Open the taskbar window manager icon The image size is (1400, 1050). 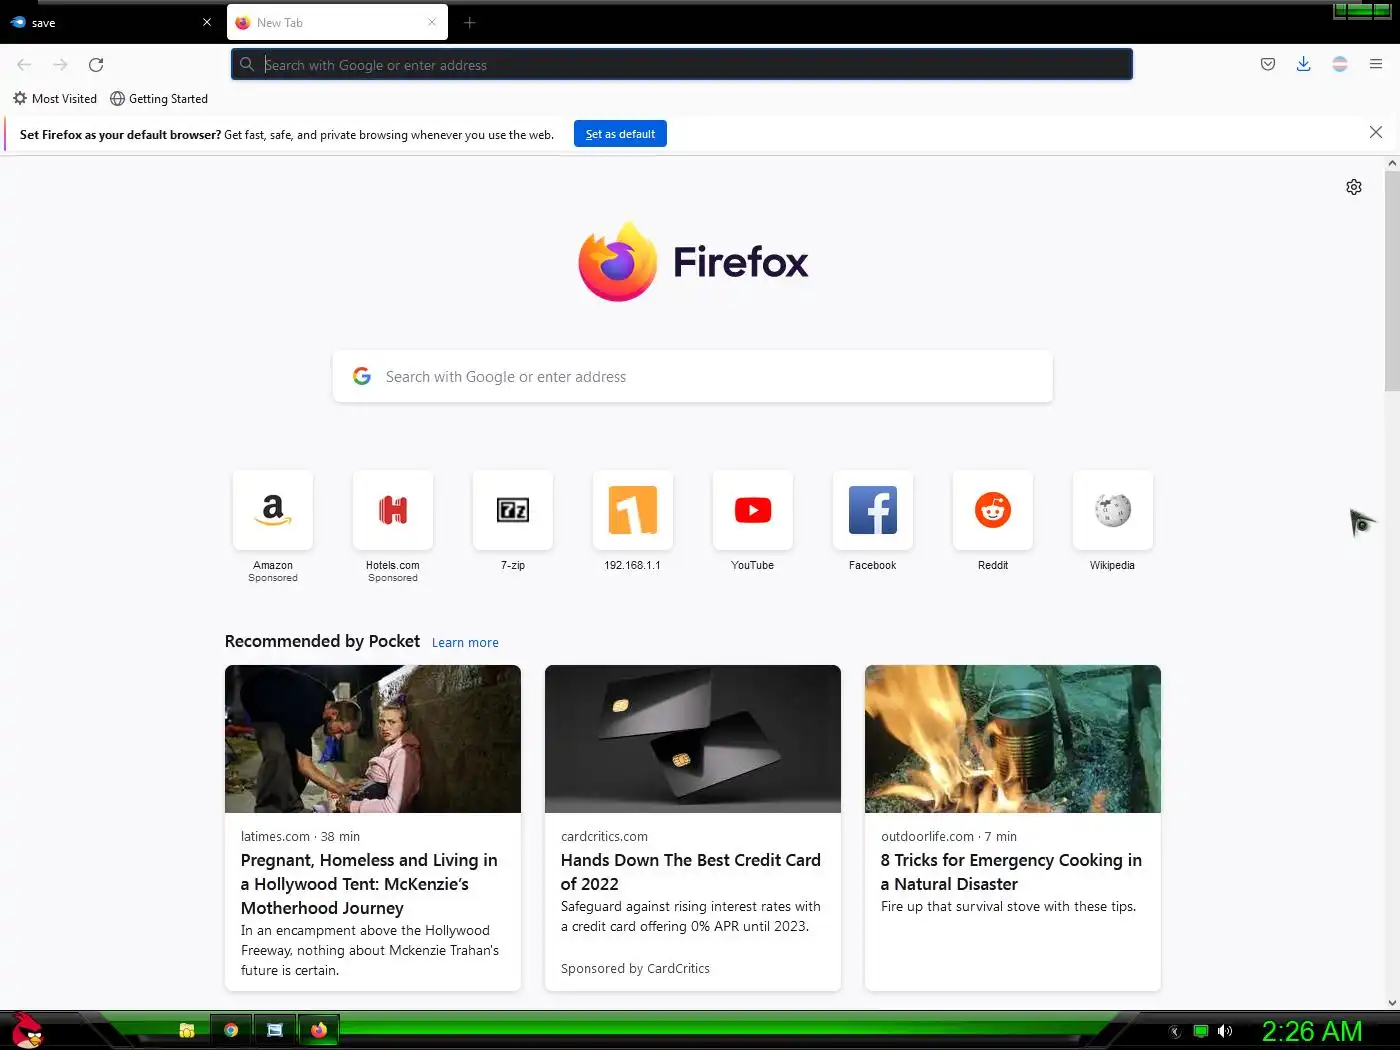275,1030
